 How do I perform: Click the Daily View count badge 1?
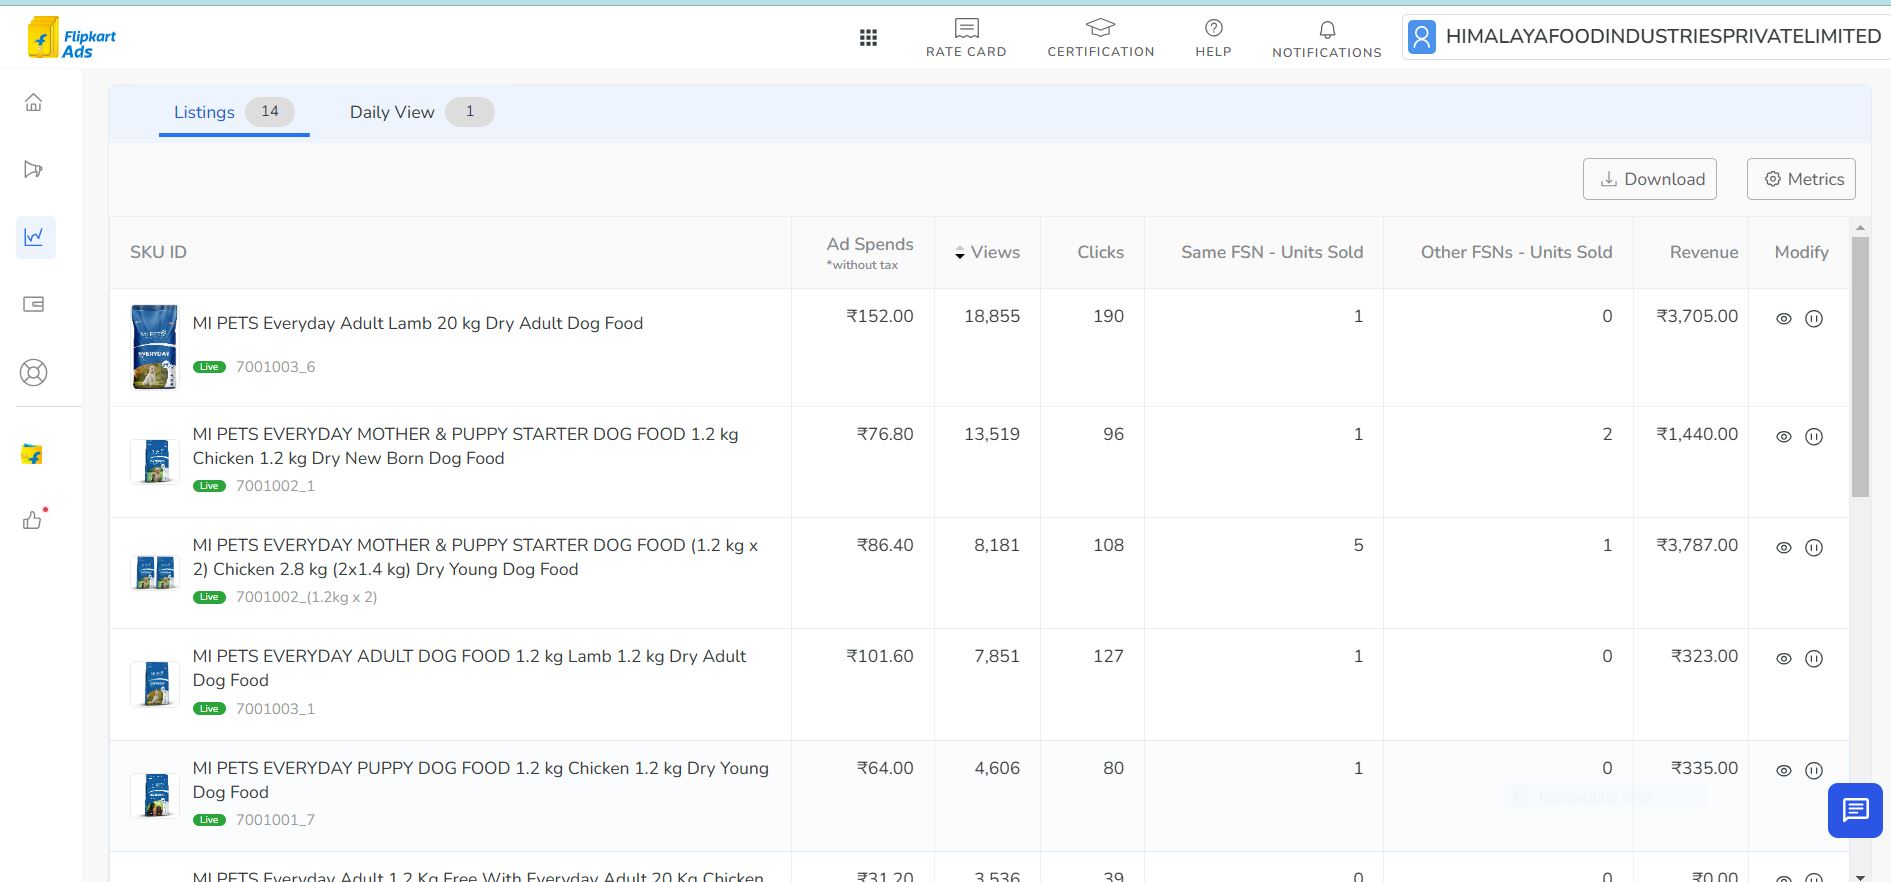[470, 112]
